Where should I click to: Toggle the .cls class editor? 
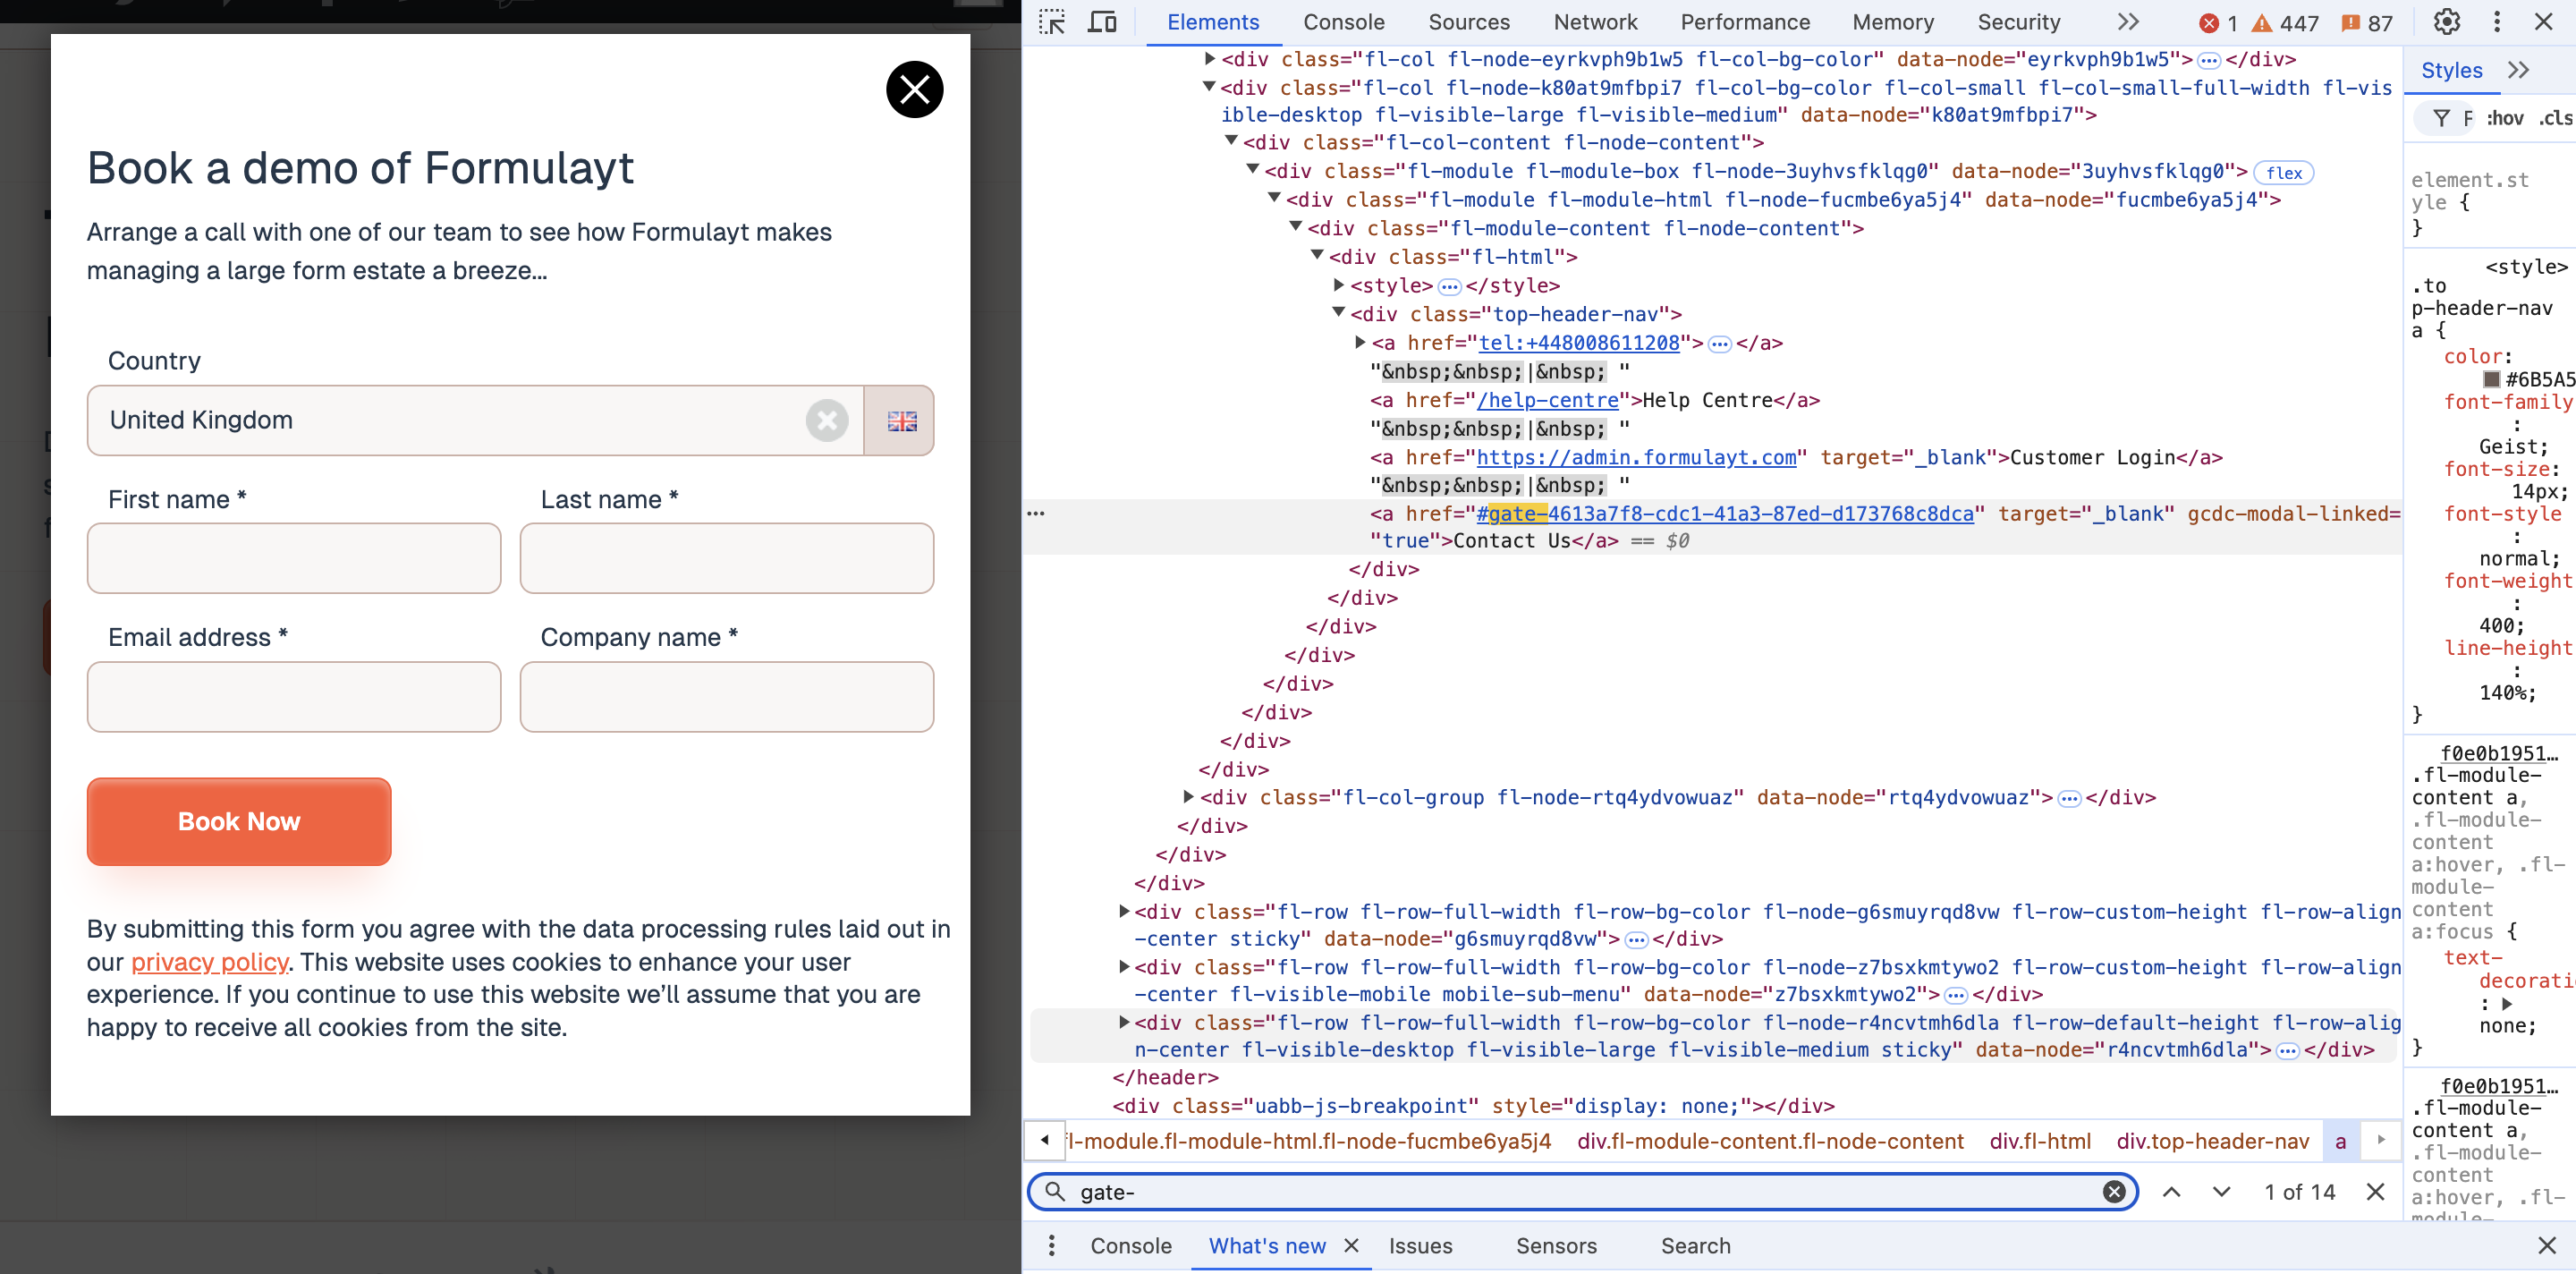click(x=2555, y=118)
